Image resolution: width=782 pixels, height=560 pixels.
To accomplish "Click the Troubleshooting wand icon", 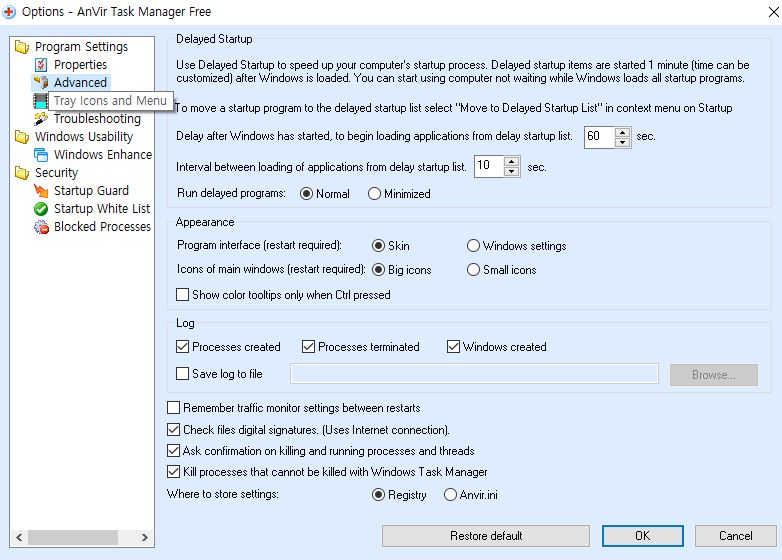I will coord(41,119).
